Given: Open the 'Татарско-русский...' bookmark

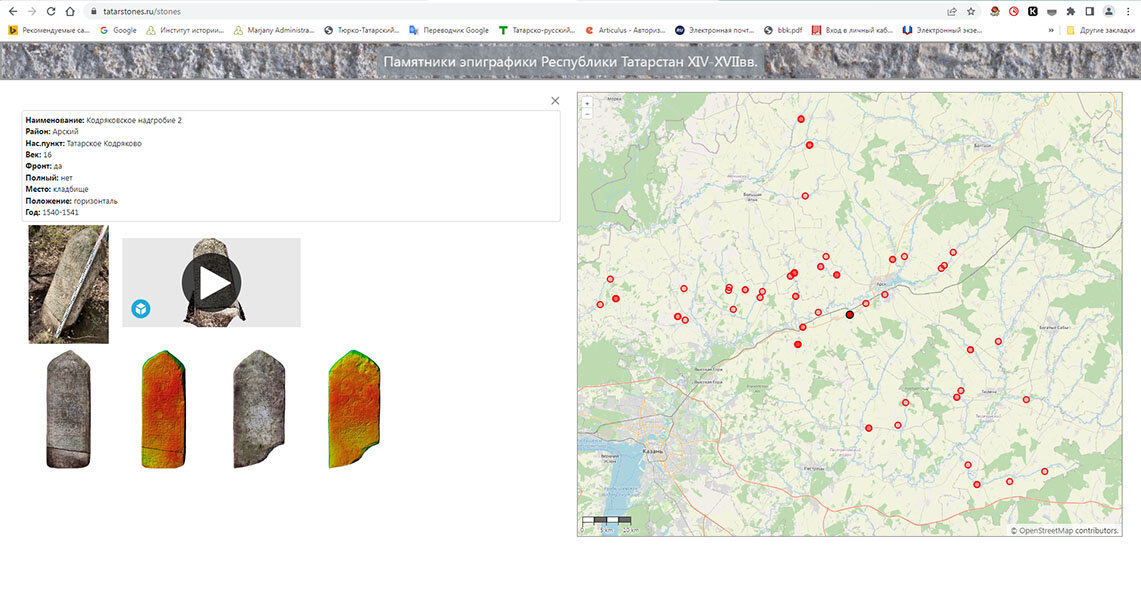Looking at the screenshot, I should (536, 31).
